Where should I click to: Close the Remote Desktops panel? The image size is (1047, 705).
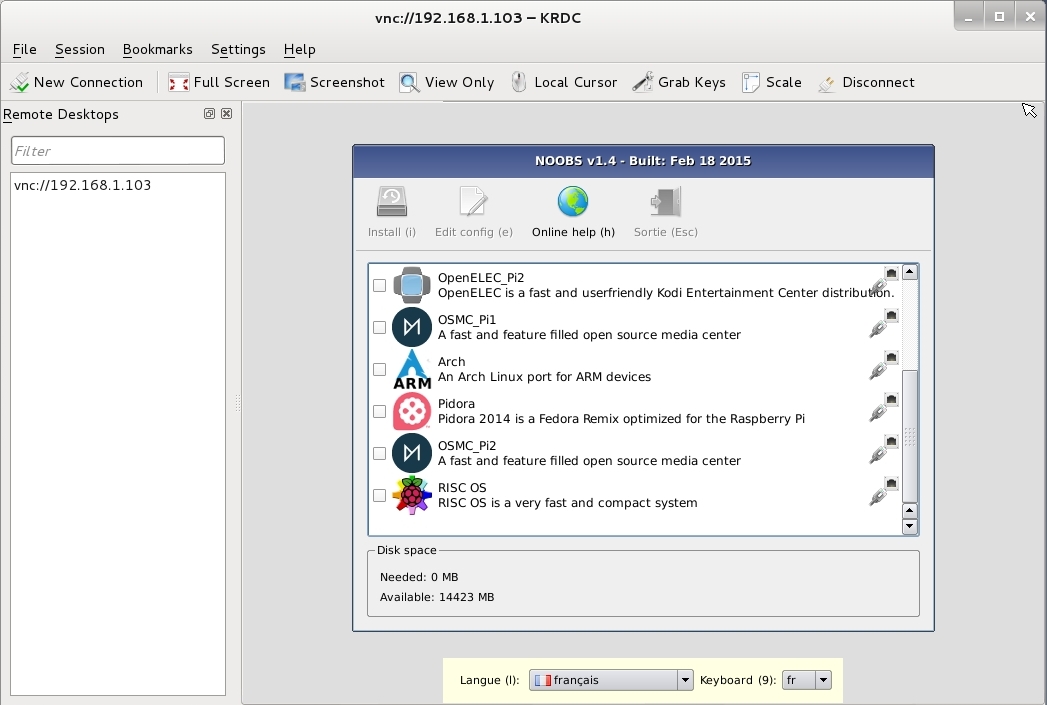click(227, 113)
